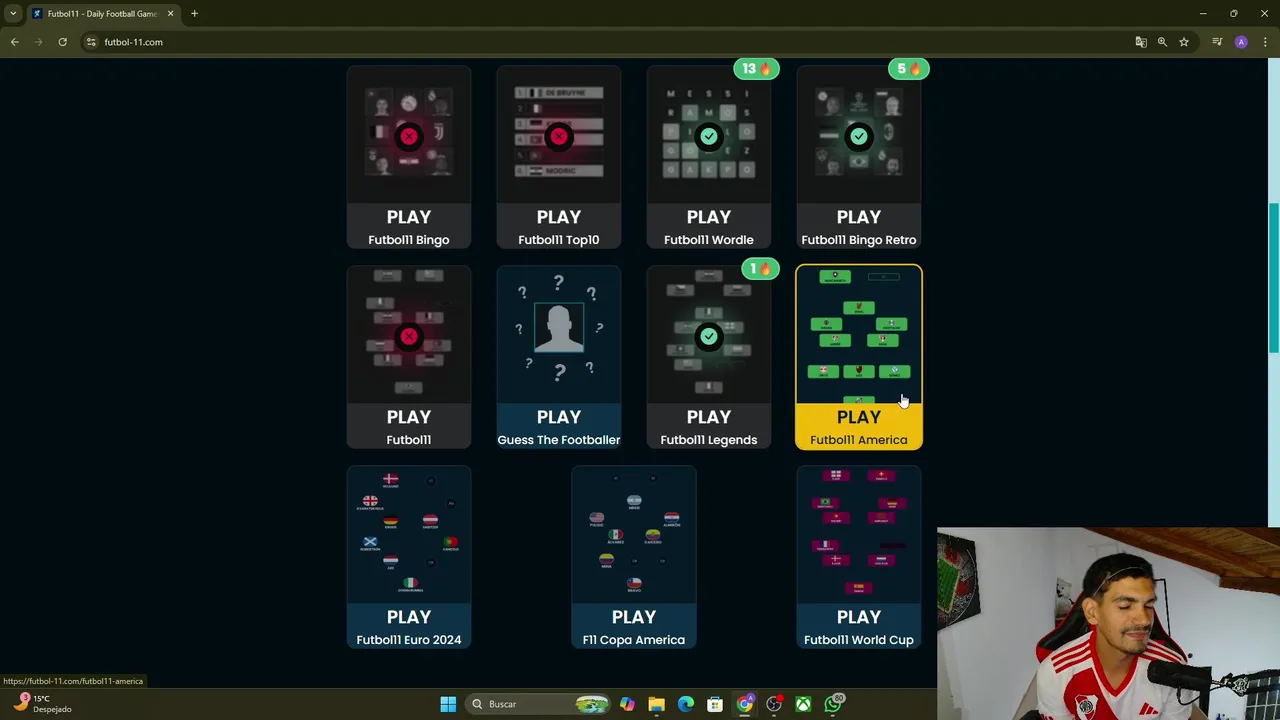Switch to Chrome in the taskbar
This screenshot has height=720, width=1280.
click(x=745, y=704)
